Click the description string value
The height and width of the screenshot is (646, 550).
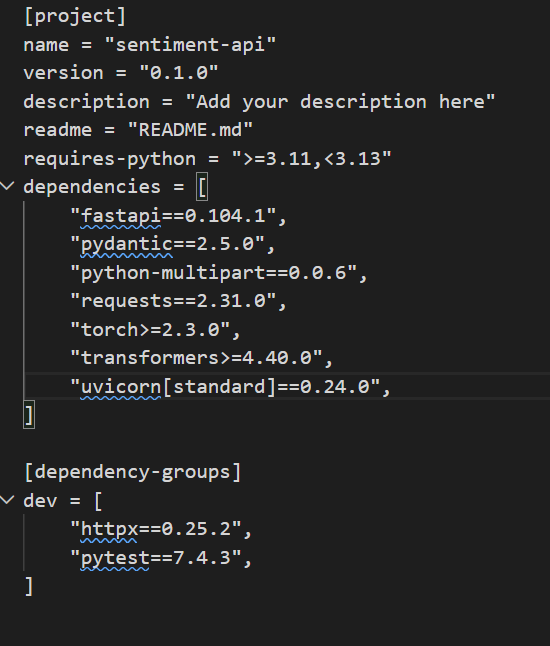(x=340, y=101)
